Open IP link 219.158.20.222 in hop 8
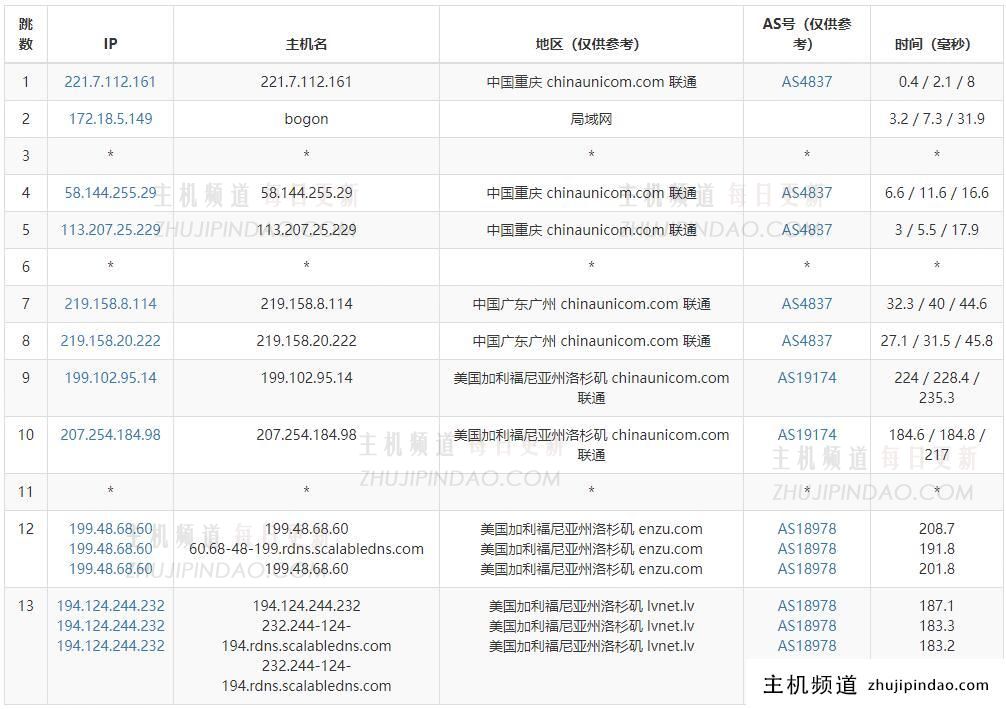The image size is (1006, 709). pos(110,341)
